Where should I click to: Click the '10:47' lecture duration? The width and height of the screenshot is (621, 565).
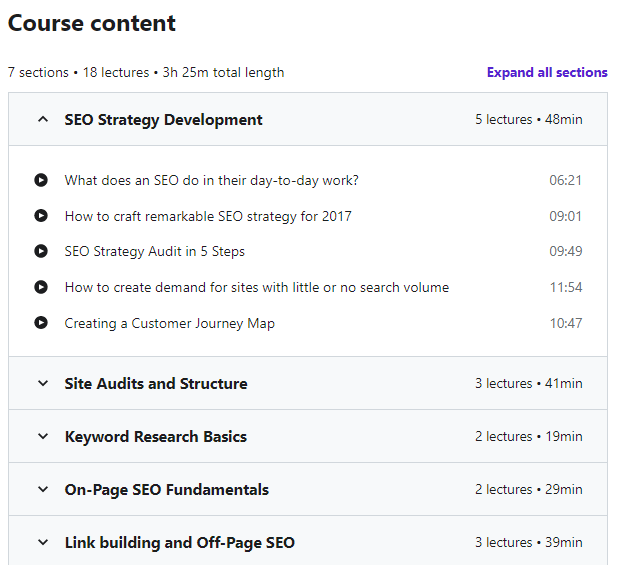tap(566, 323)
